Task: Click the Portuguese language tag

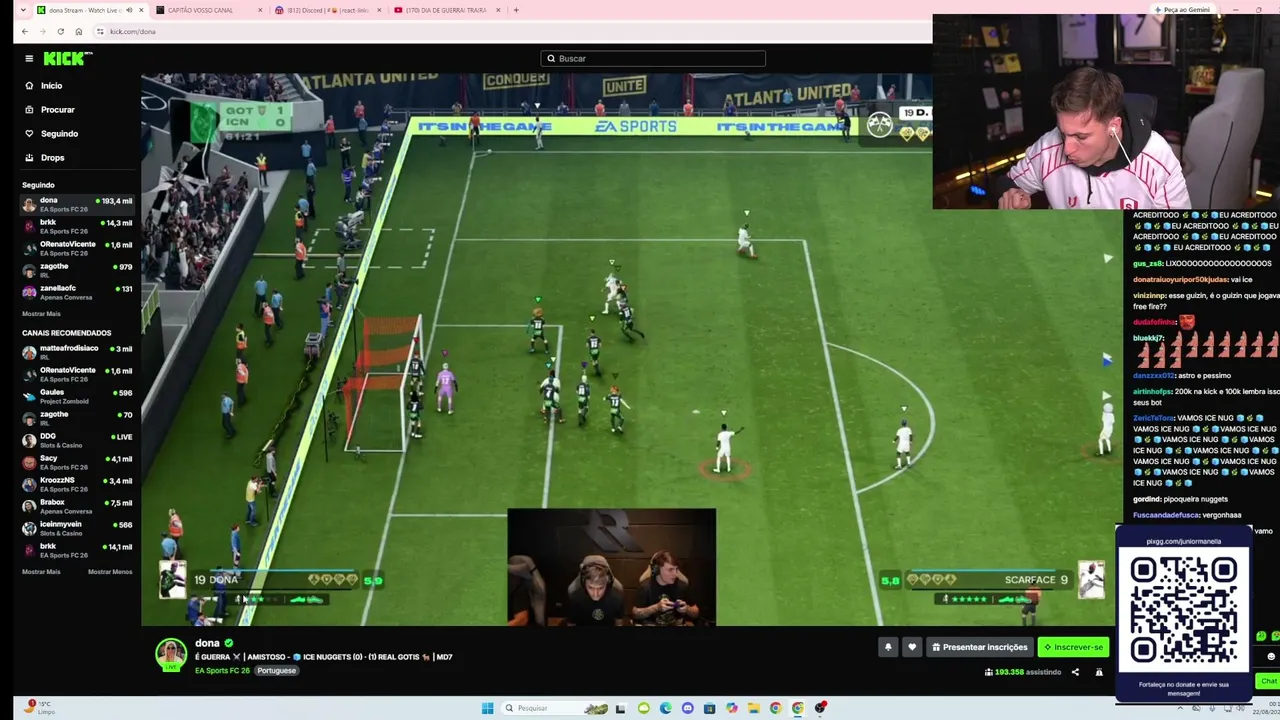Action: pyautogui.click(x=276, y=670)
